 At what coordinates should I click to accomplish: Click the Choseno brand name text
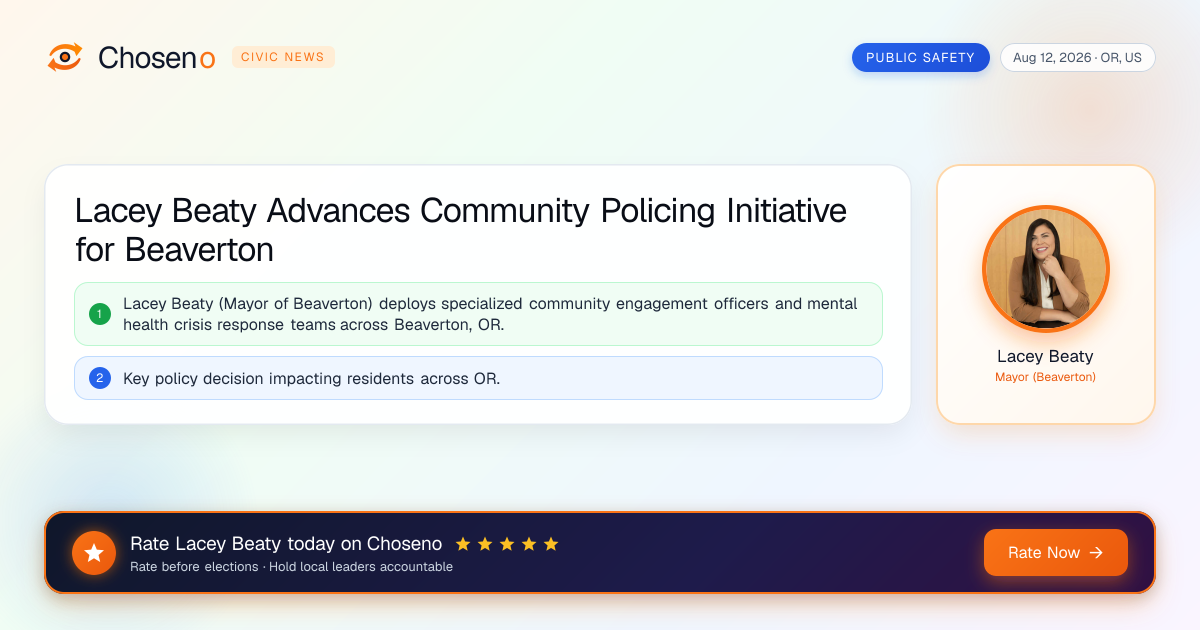click(x=156, y=58)
